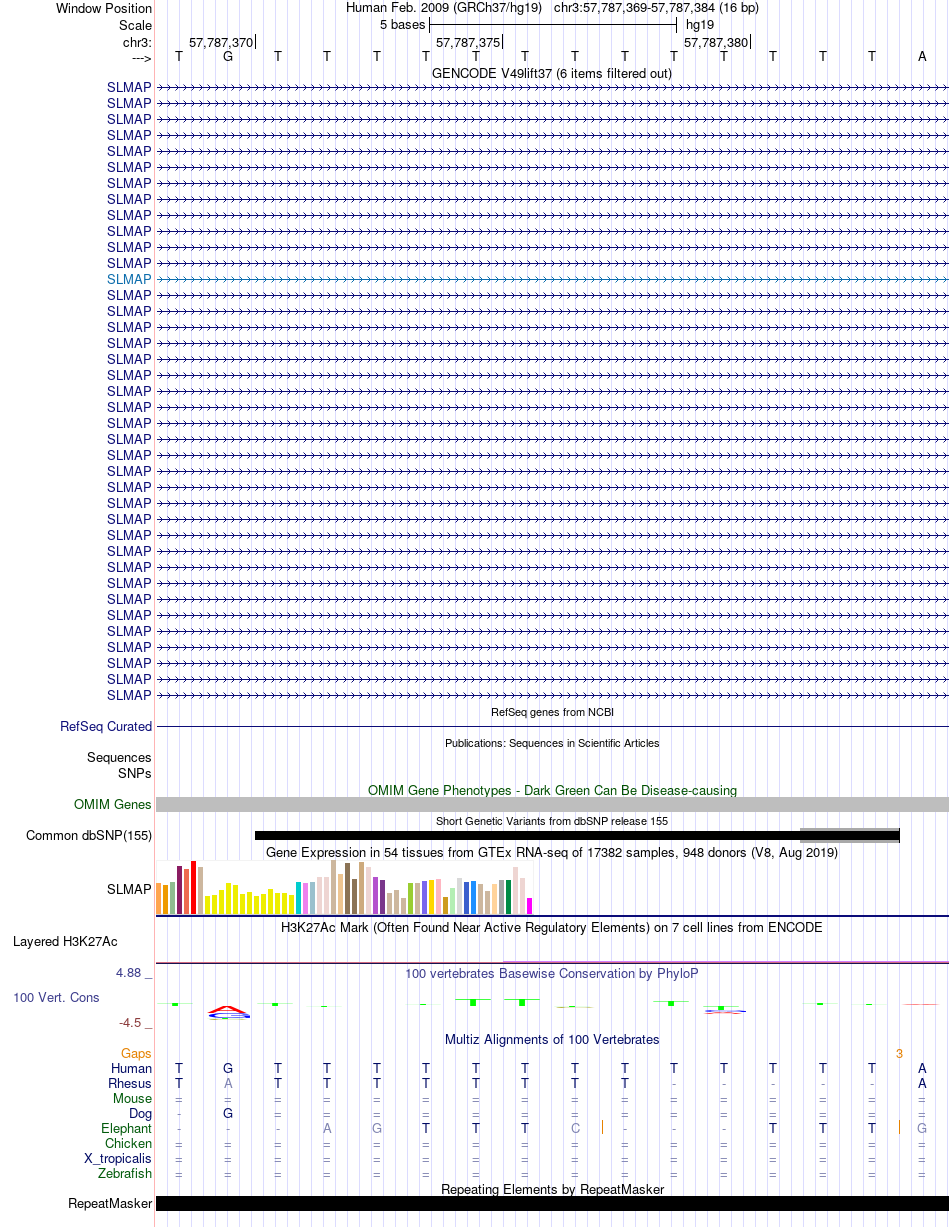Select the "Scale" track label
The width and height of the screenshot is (950, 1227).
tap(135, 25)
